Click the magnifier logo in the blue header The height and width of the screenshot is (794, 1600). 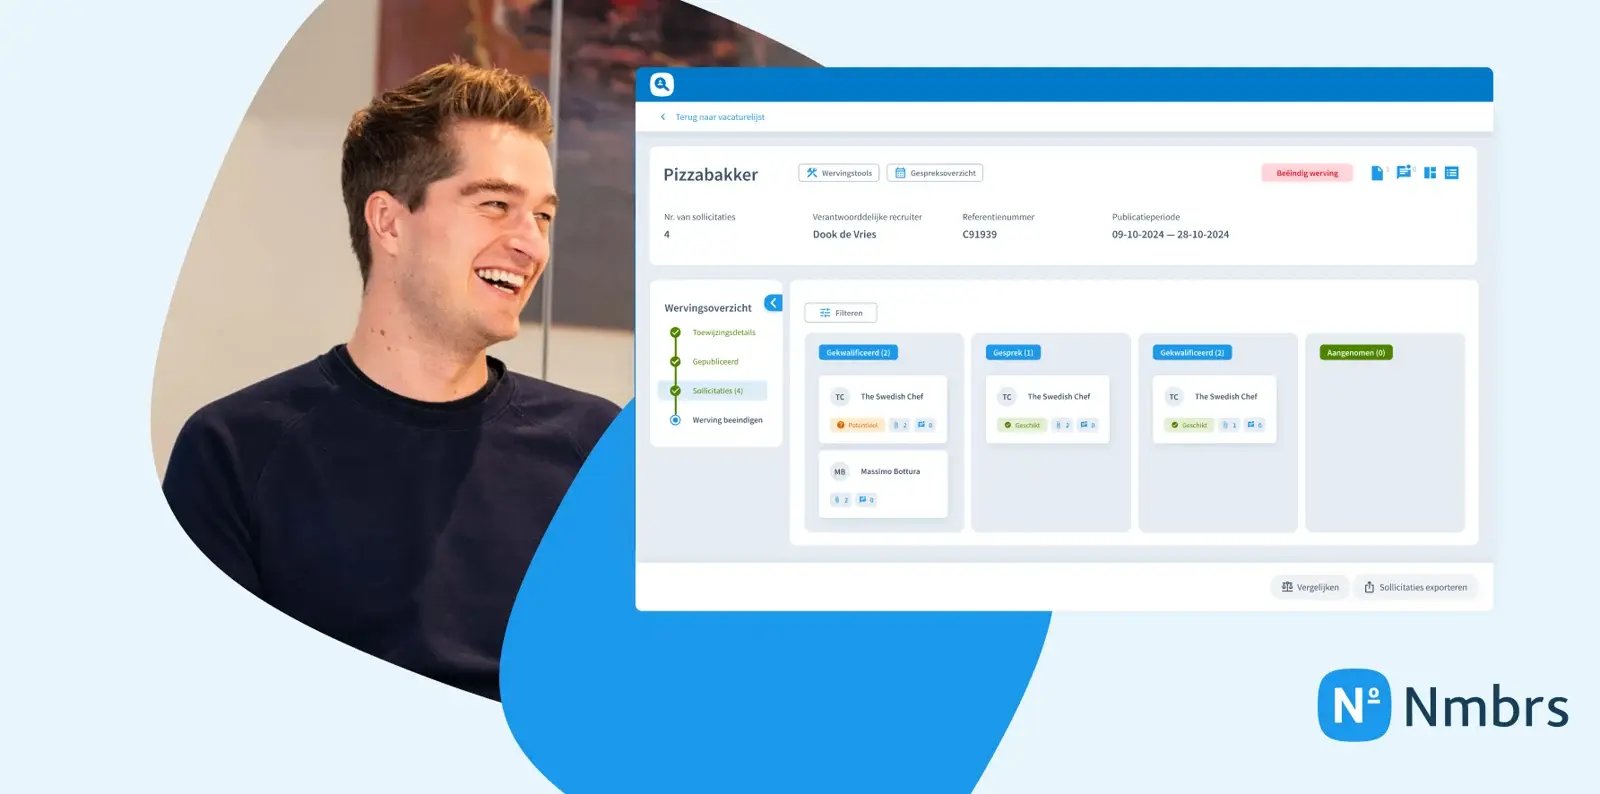(x=661, y=84)
